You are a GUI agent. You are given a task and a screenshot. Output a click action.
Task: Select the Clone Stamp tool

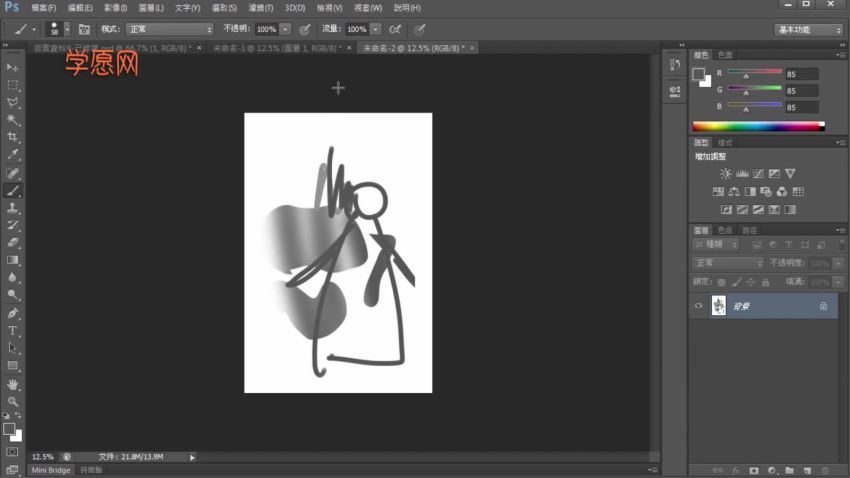(x=12, y=208)
